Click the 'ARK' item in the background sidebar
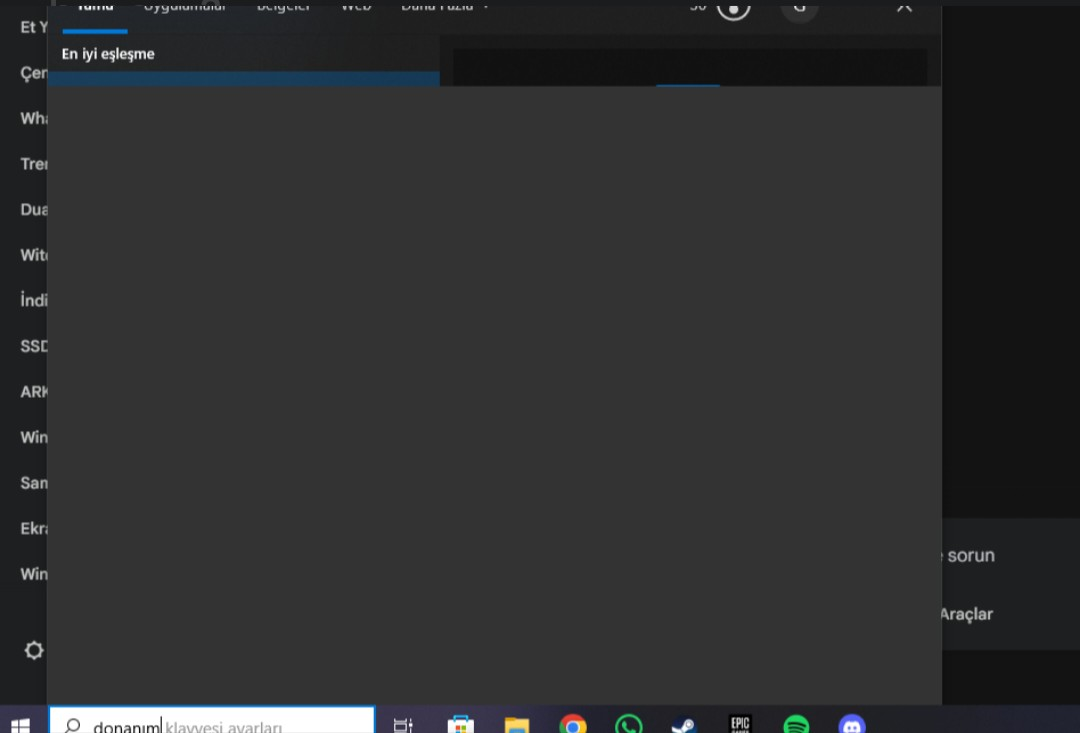The height and width of the screenshot is (733, 1080). 34,391
